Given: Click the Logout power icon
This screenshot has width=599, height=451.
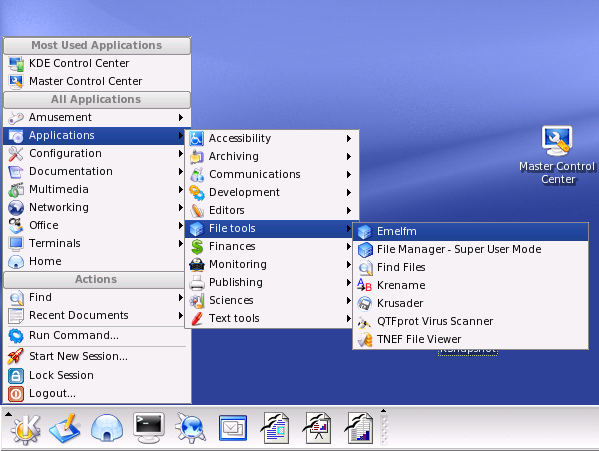Looking at the screenshot, I should coord(16,394).
